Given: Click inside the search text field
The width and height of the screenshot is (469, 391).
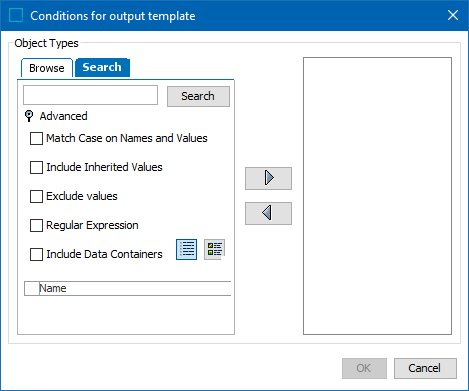Looking at the screenshot, I should click(90, 95).
